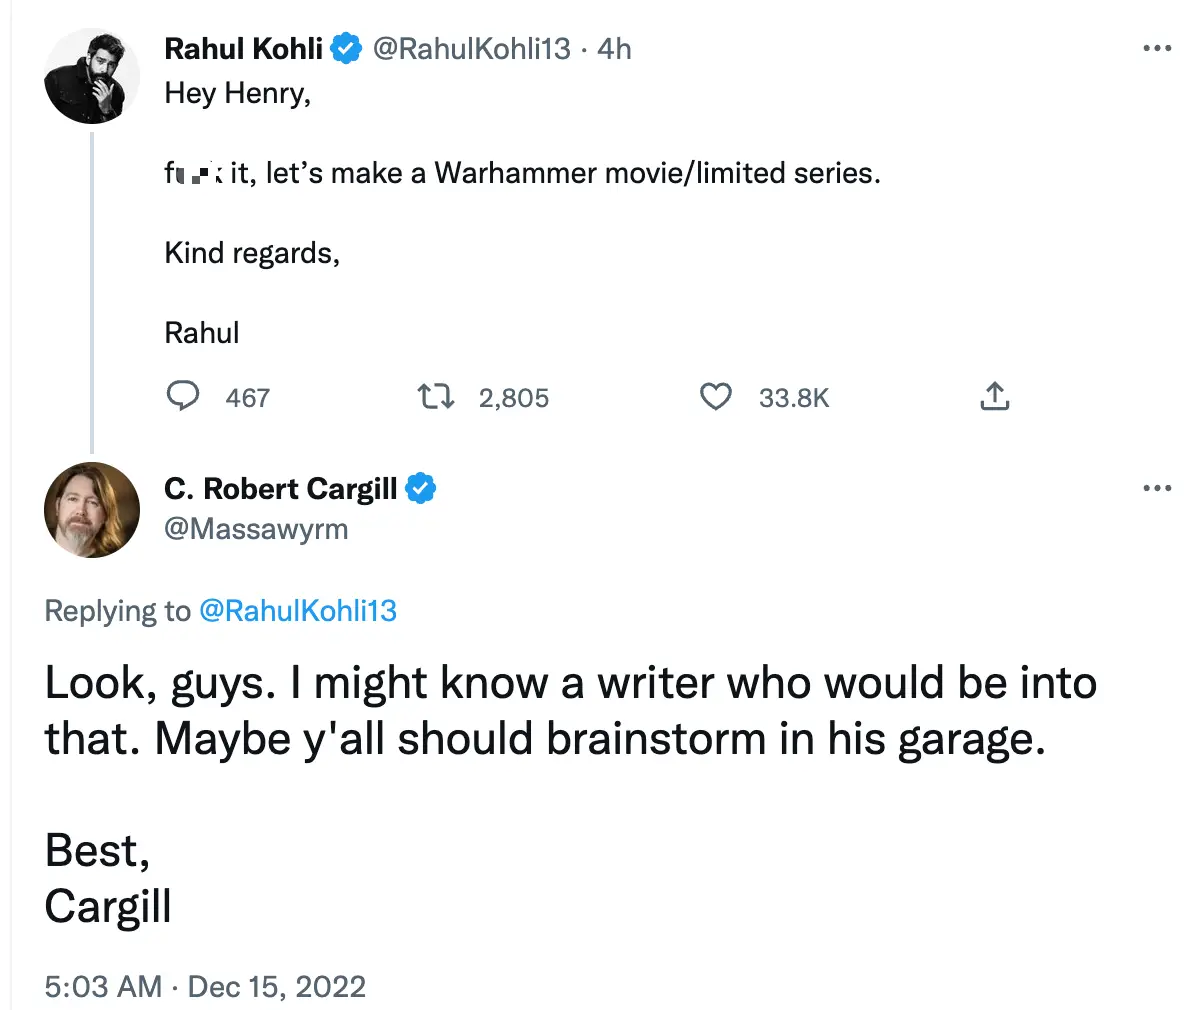1194x1010 pixels.
Task: Retweet Rahul Kohli's Warhammer tweet
Action: click(x=435, y=397)
